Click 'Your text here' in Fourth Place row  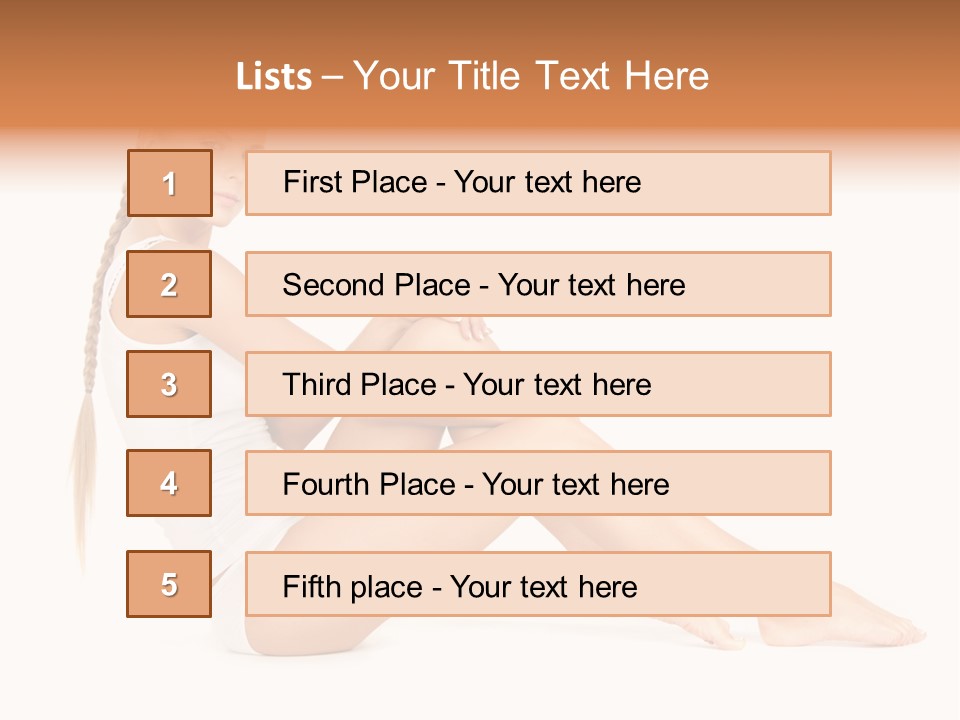click(x=576, y=484)
